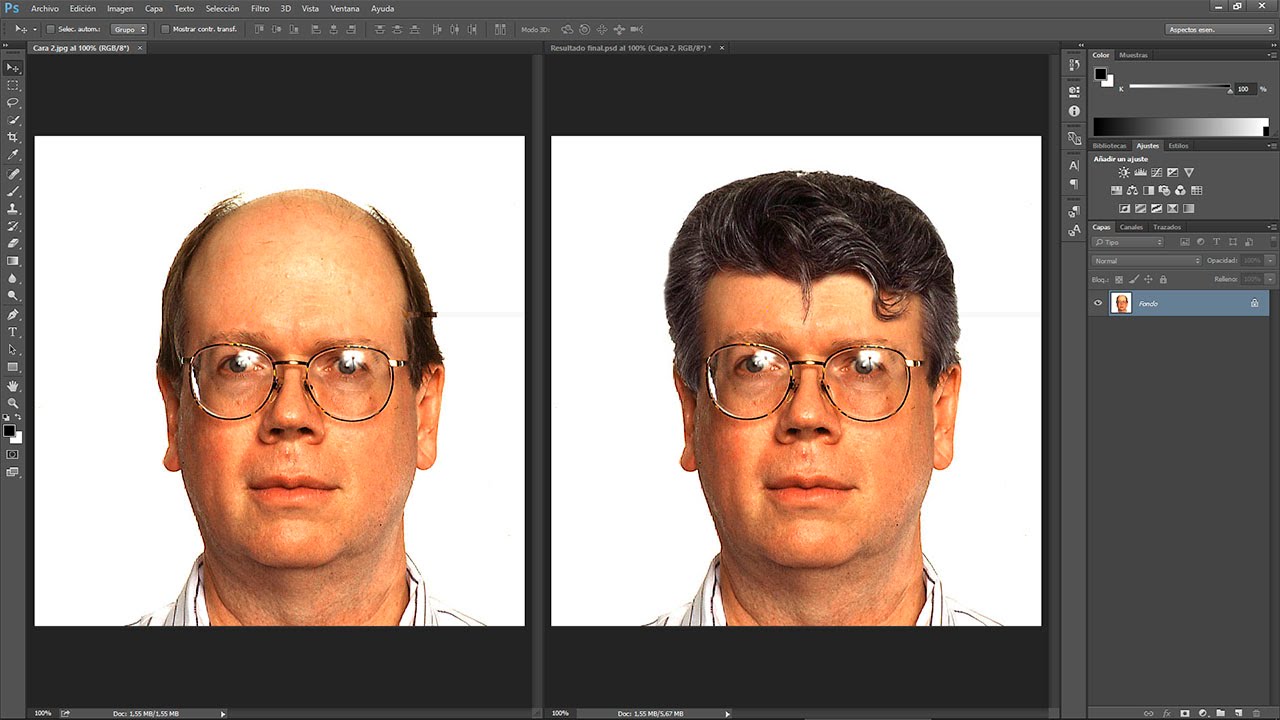Select the Horizontal Type tool
Viewport: 1280px width, 720px height.
point(13,332)
